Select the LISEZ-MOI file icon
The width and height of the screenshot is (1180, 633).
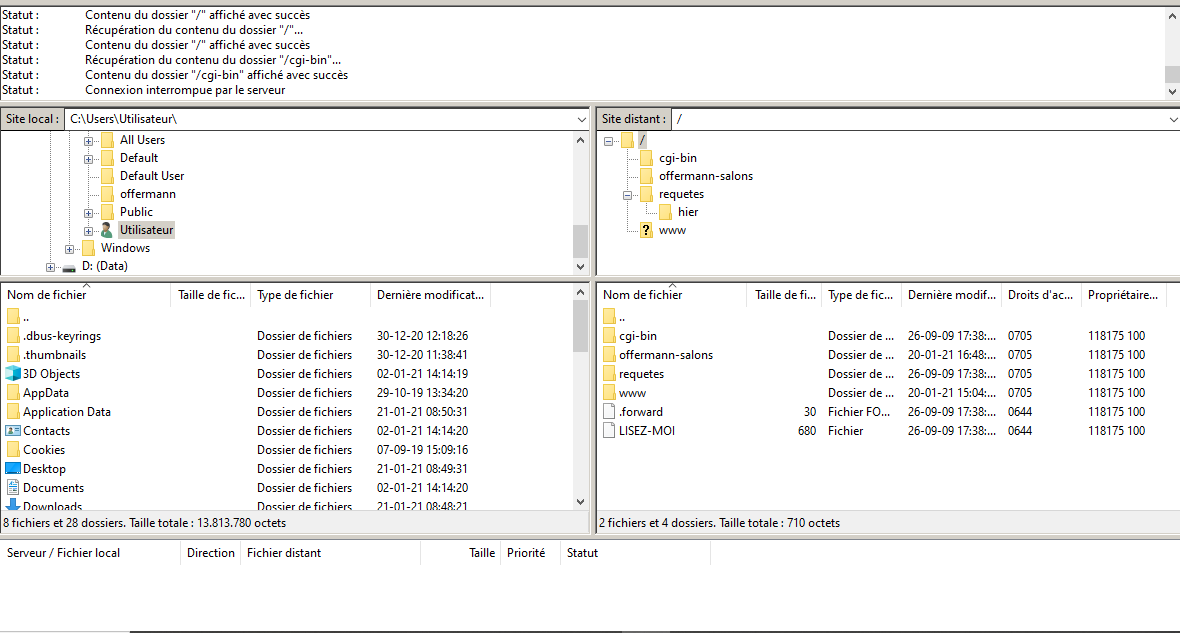(610, 431)
